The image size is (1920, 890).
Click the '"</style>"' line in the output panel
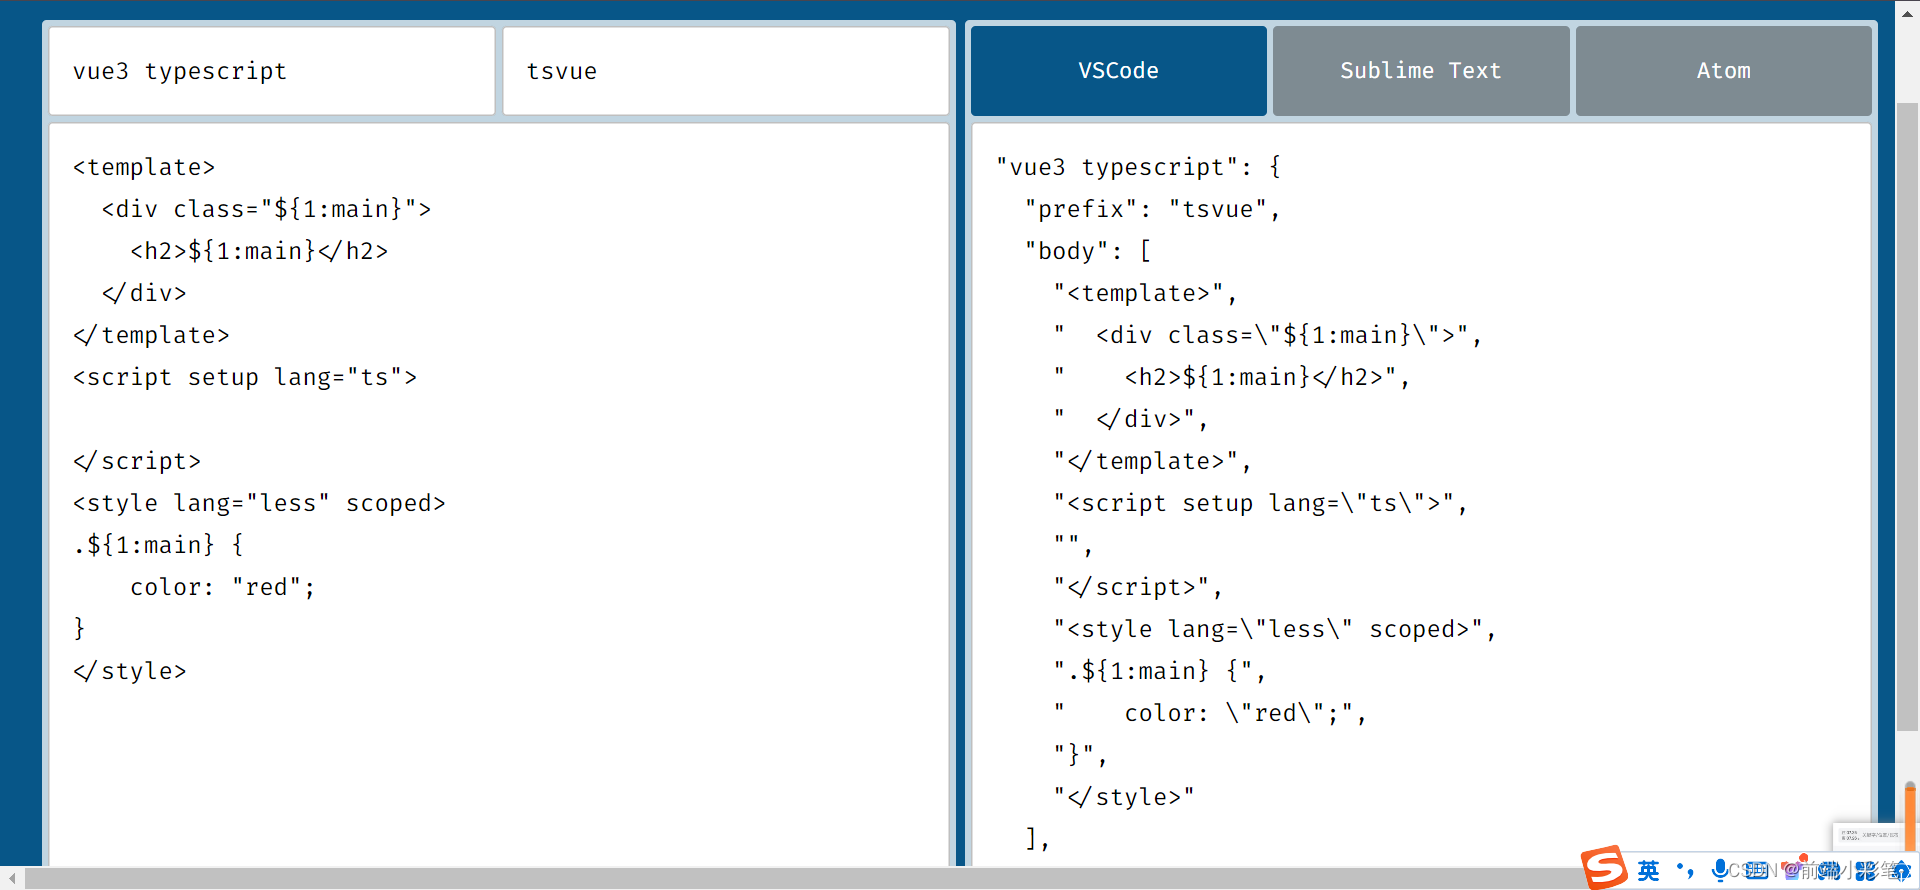[x=1124, y=797]
